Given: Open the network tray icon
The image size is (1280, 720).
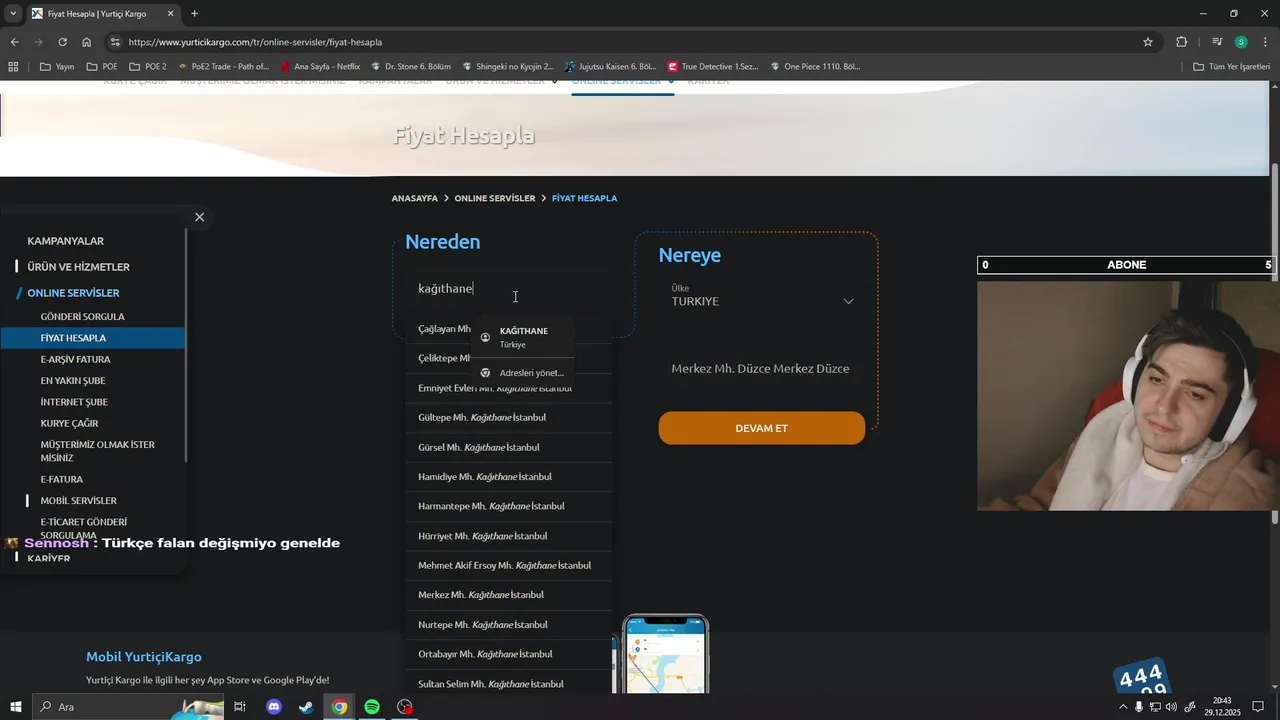Looking at the screenshot, I should point(1155,707).
